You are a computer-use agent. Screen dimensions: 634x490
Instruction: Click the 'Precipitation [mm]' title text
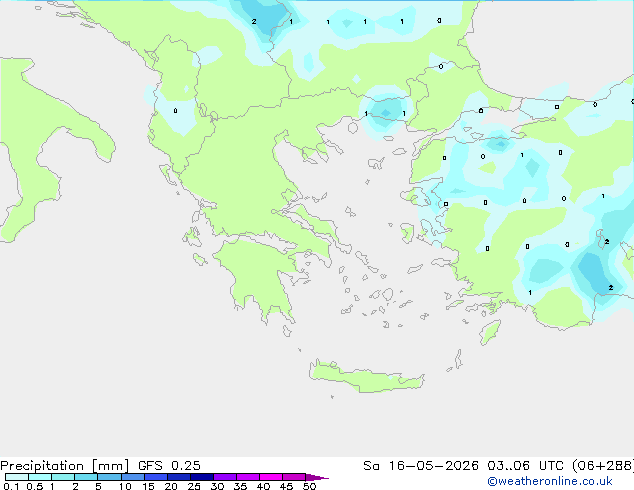click(x=64, y=466)
